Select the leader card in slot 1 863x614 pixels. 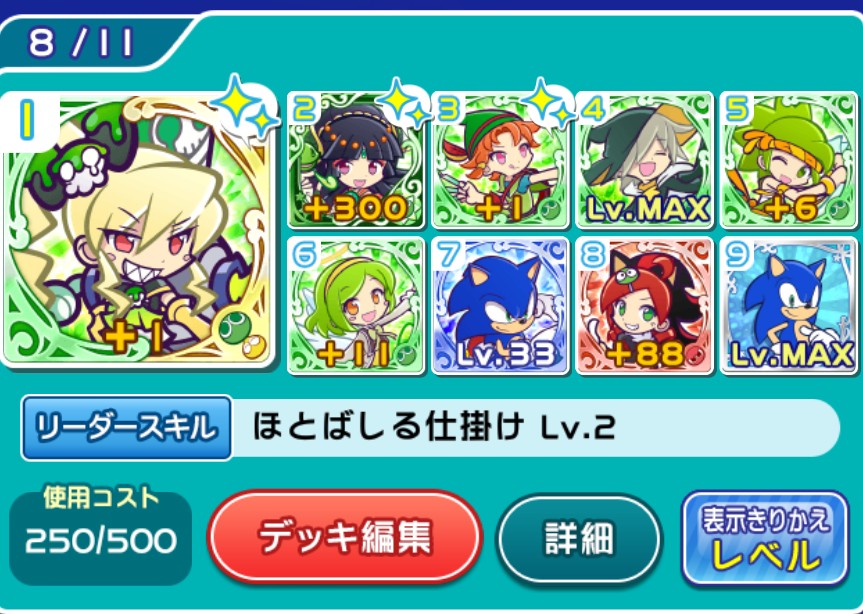click(139, 230)
